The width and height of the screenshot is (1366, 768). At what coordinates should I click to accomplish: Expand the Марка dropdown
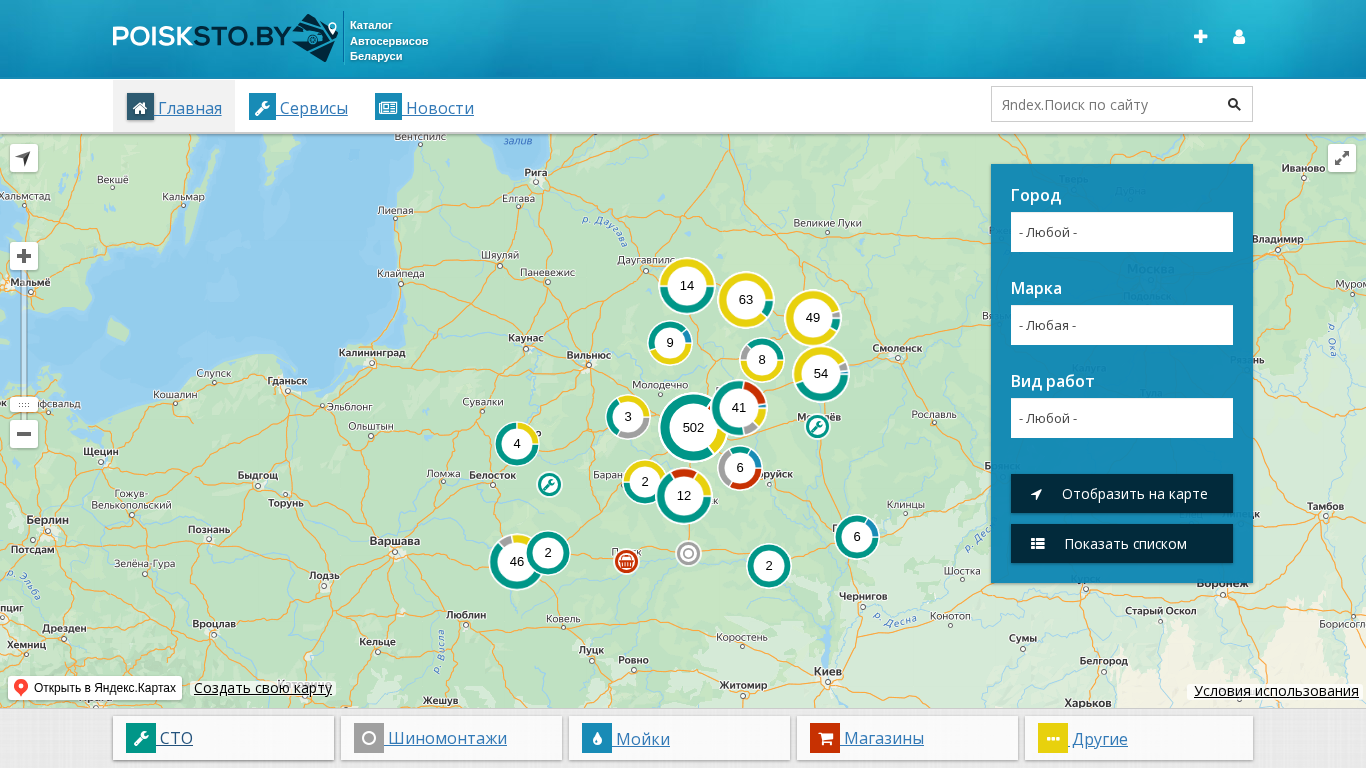1121,325
